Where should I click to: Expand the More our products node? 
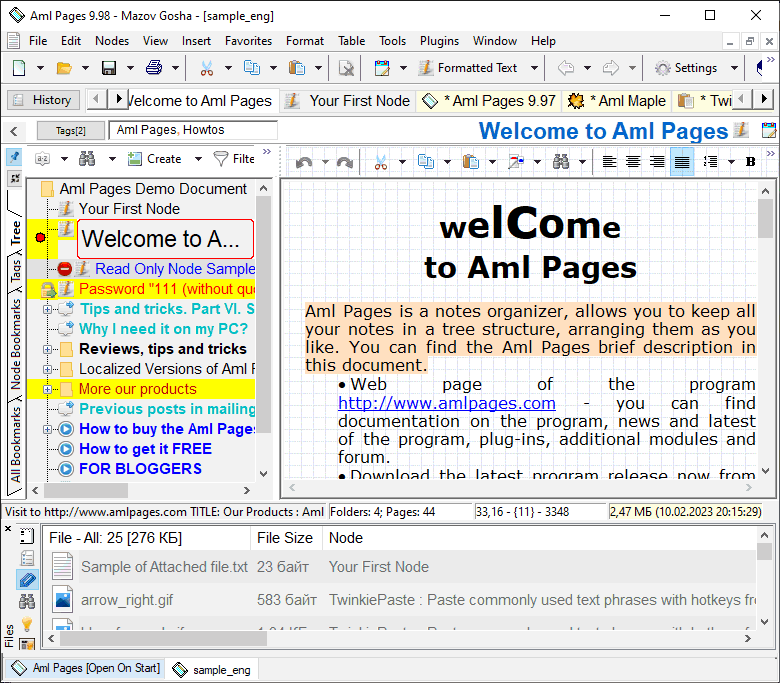pos(47,390)
